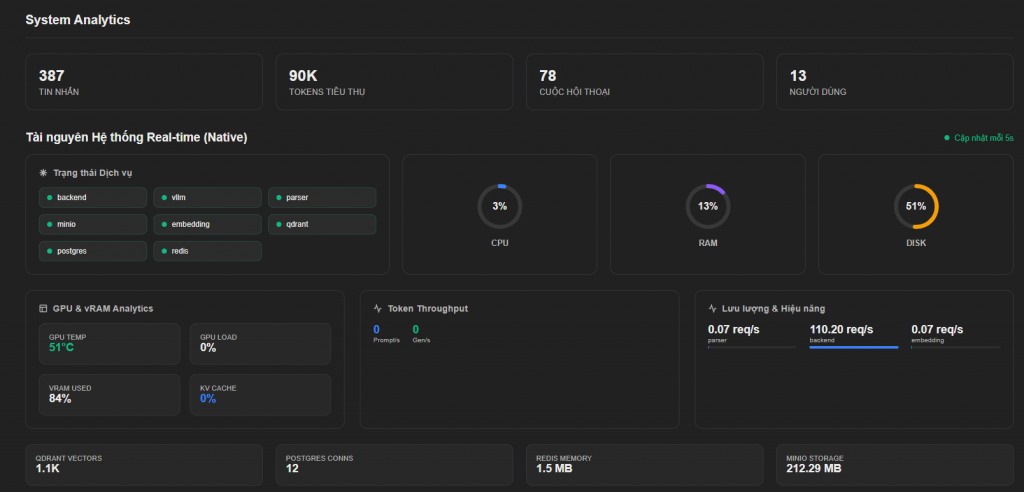Screen dimensions: 1024x492
Task: Select the backend service chip
Action: coord(93,197)
